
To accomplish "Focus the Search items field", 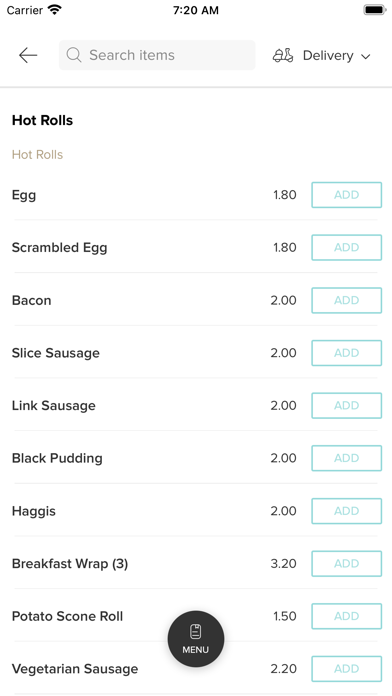I will coord(157,55).
